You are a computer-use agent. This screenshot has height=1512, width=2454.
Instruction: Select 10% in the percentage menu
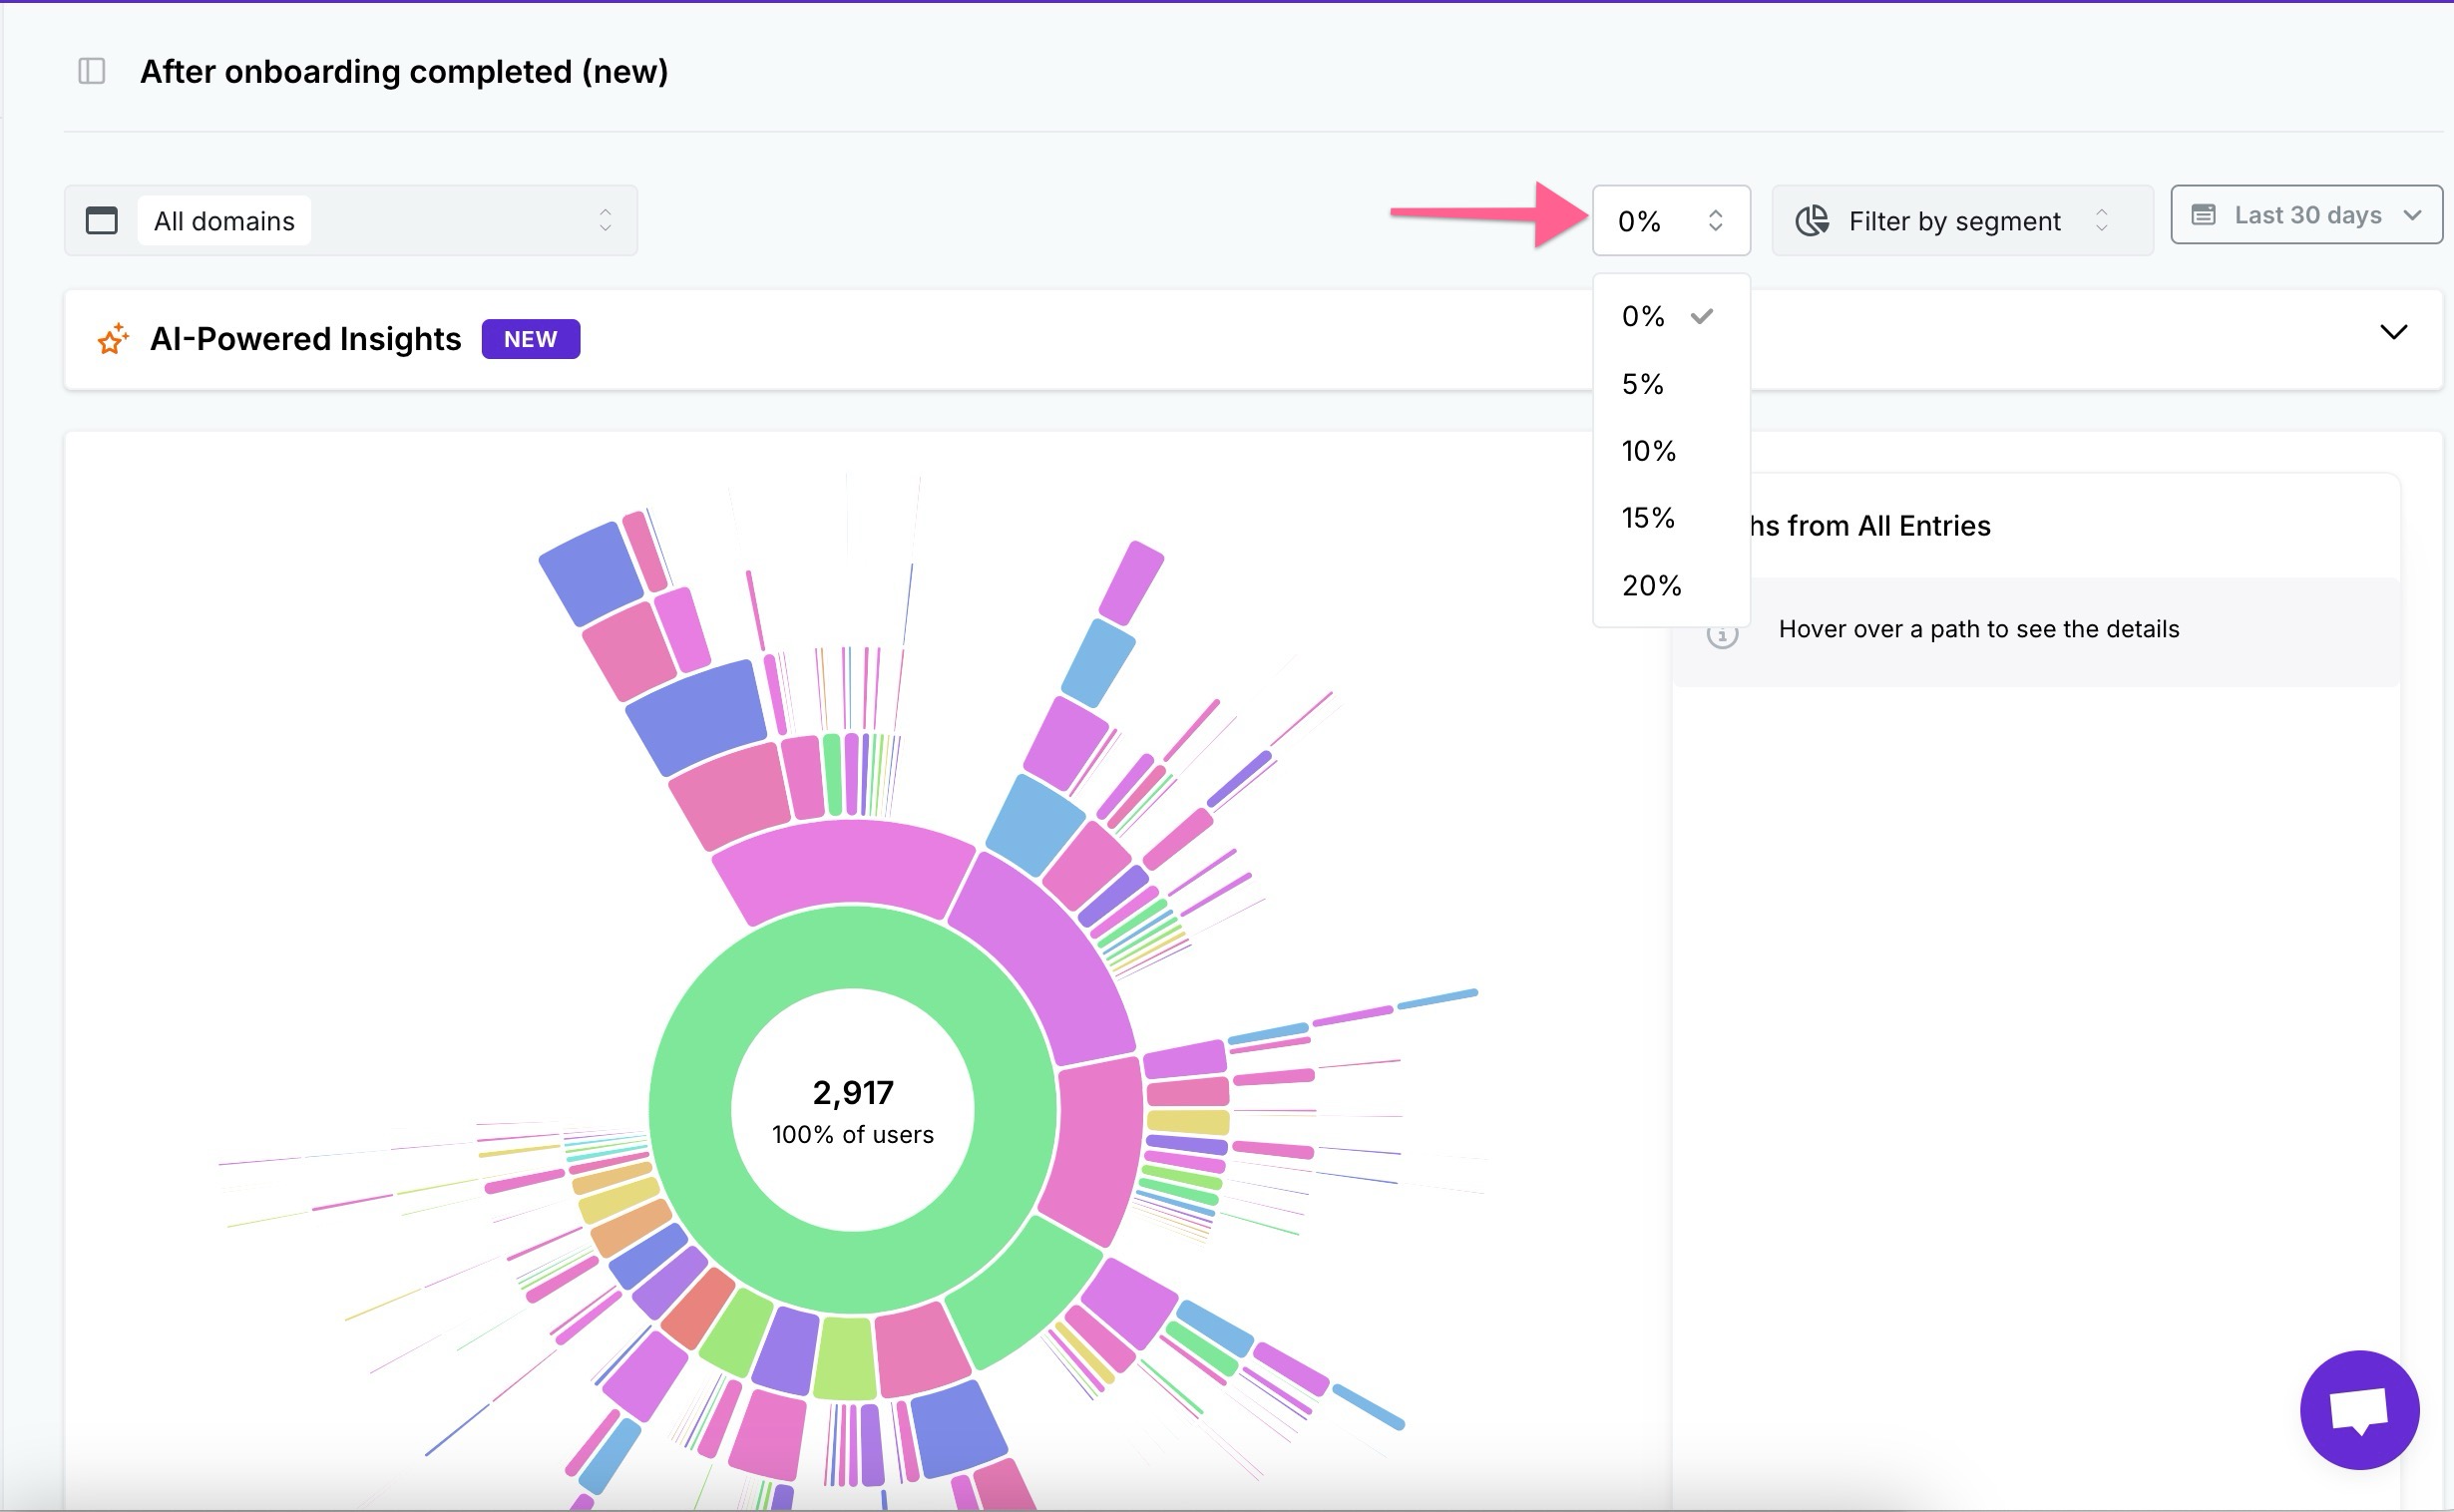click(x=1648, y=451)
